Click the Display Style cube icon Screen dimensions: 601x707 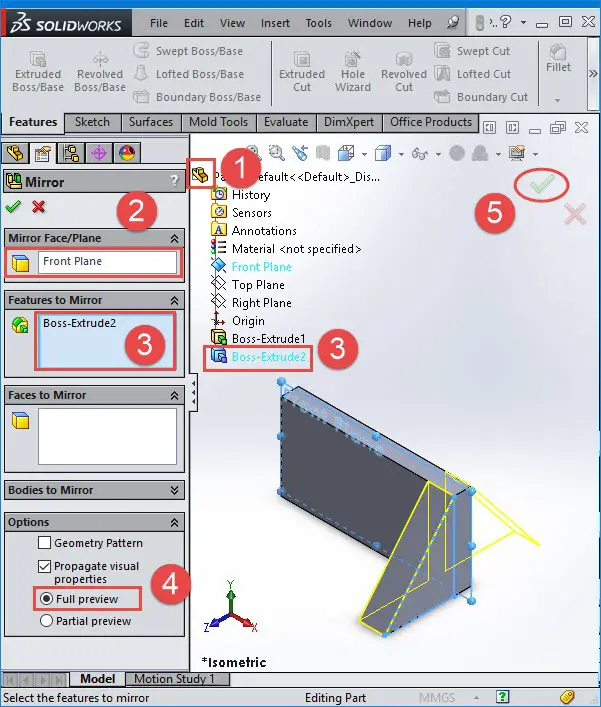(x=383, y=153)
